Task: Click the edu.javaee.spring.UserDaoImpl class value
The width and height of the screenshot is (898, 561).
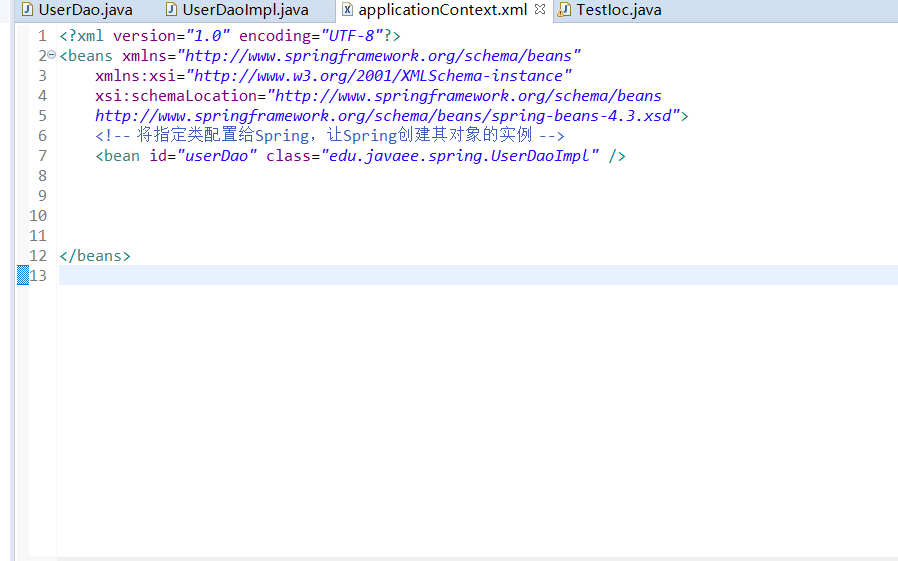Action: point(460,156)
